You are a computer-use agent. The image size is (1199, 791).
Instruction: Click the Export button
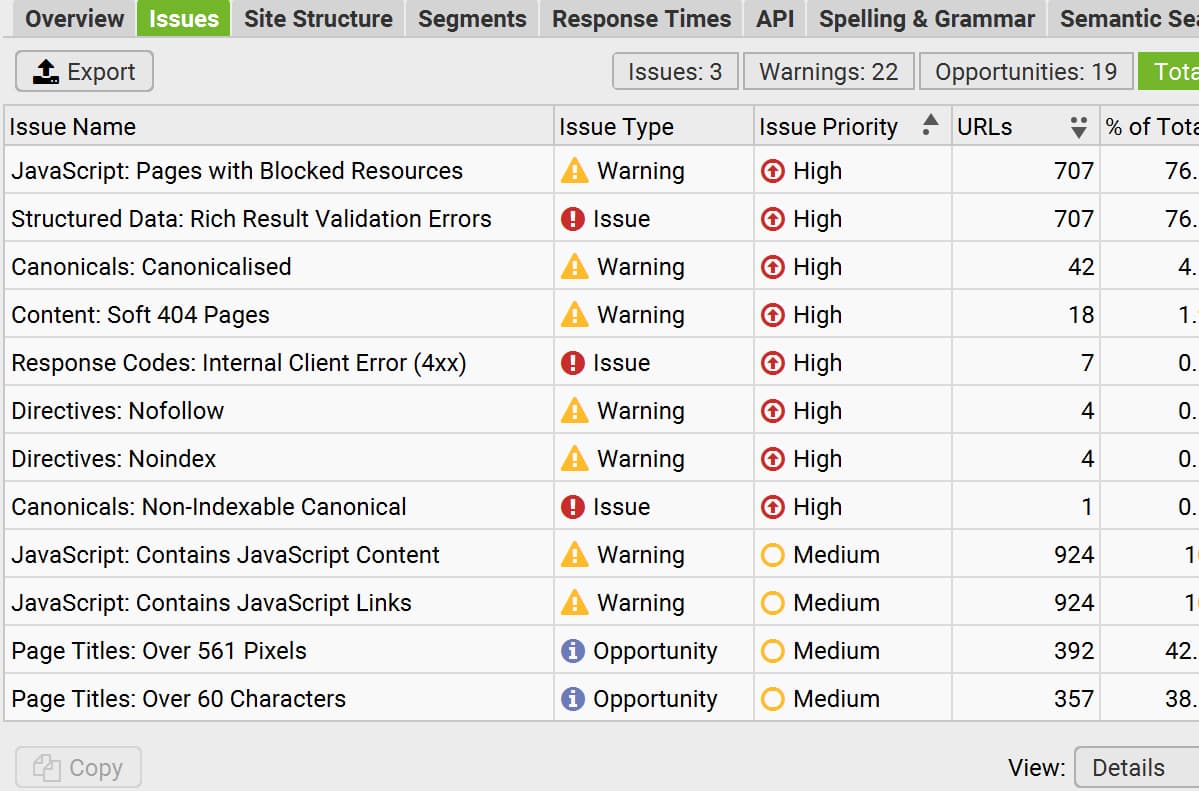pyautogui.click(x=84, y=70)
